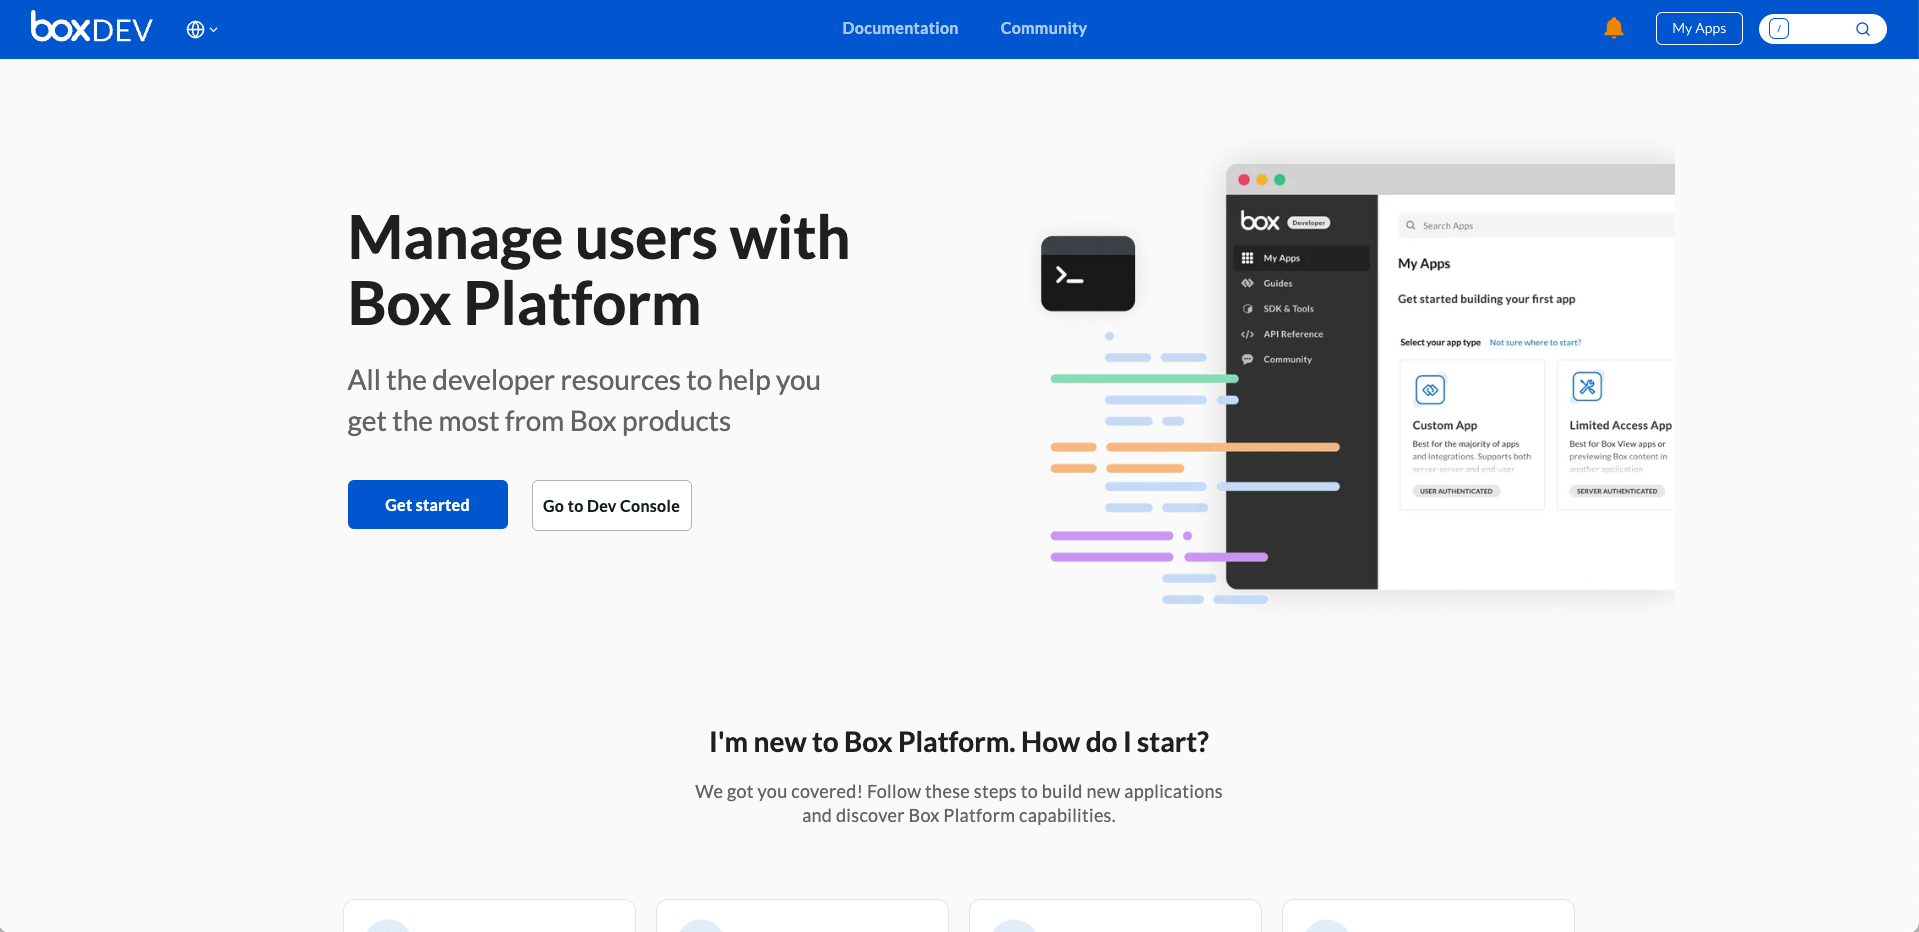Click the navbar search input field
The image size is (1919, 932).
(x=1820, y=28)
